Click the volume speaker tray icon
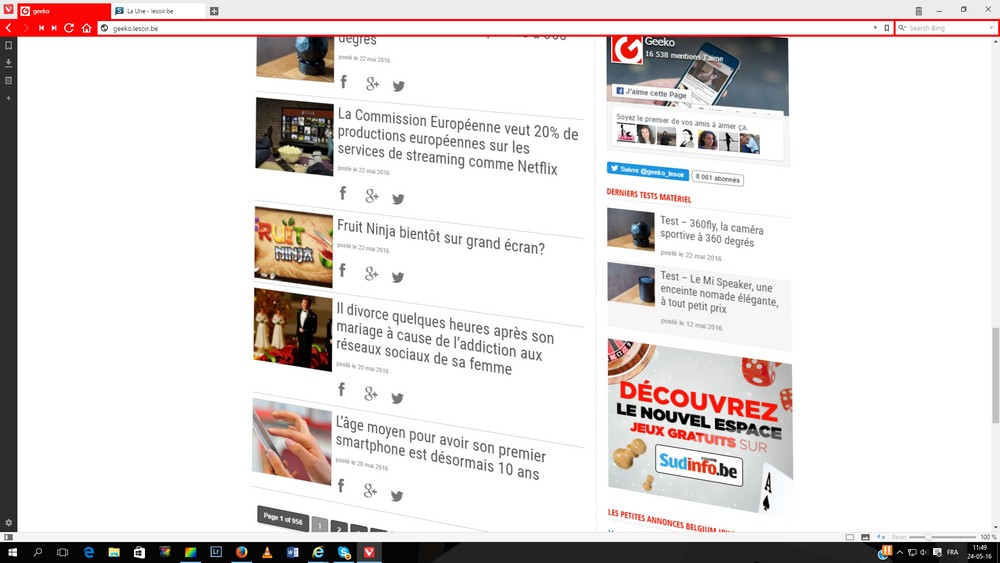 point(924,552)
